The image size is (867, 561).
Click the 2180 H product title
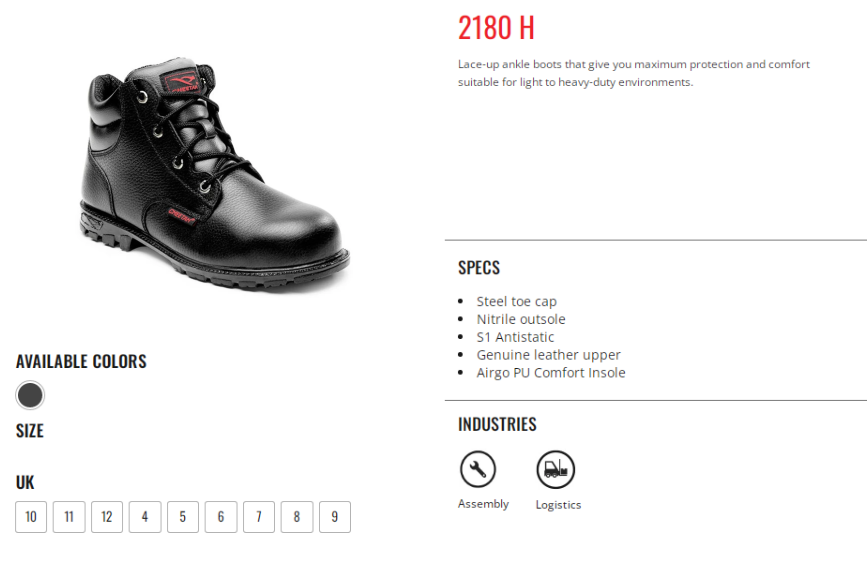496,28
